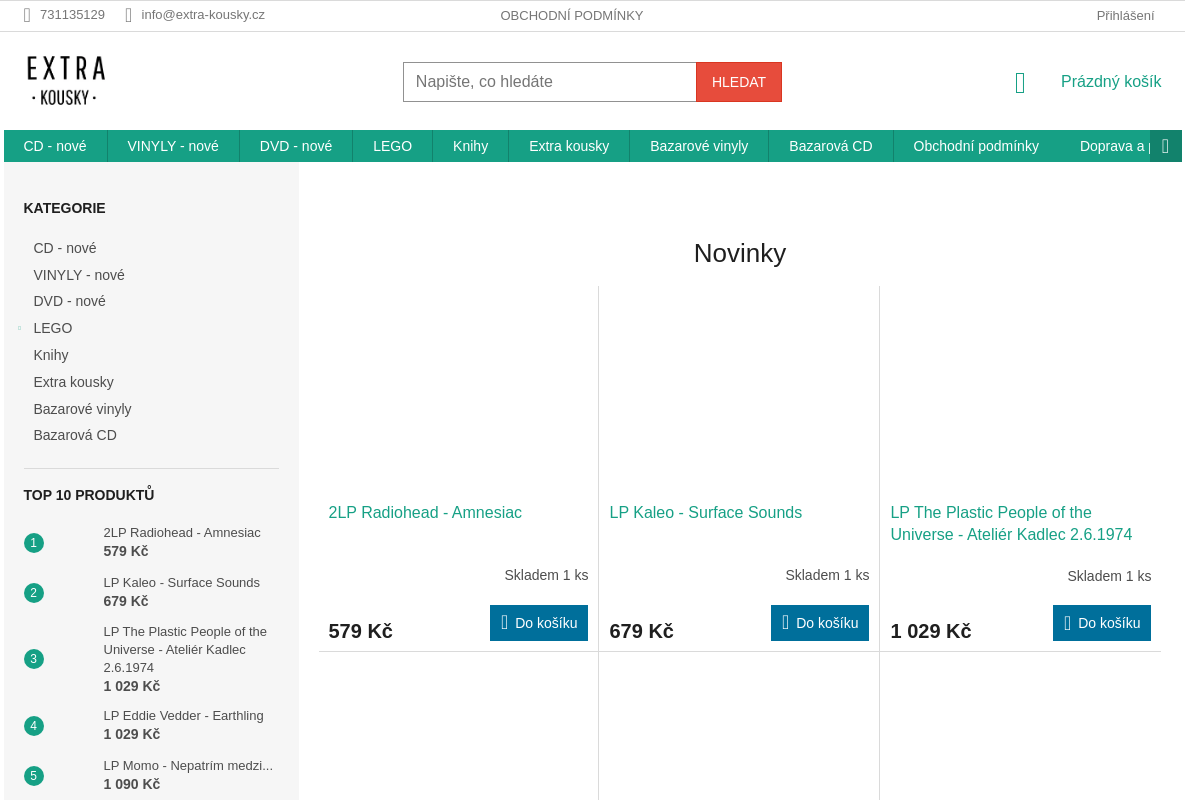This screenshot has height=800, width=1200.
Task: Open 'LP Kaleo - Surface Sounds' in Top 10 list
Action: [182, 583]
